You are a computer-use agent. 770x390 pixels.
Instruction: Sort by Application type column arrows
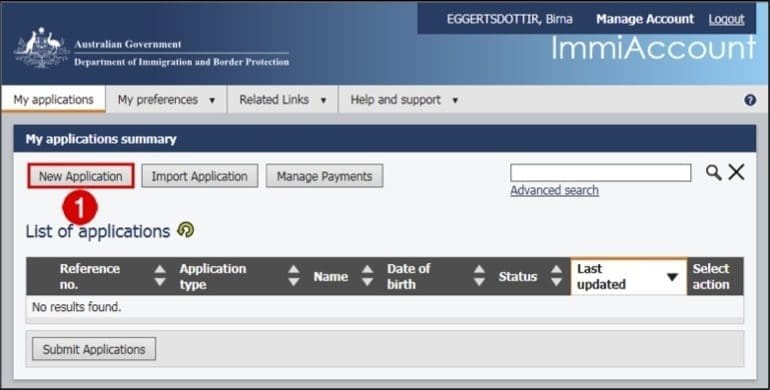[x=294, y=276]
